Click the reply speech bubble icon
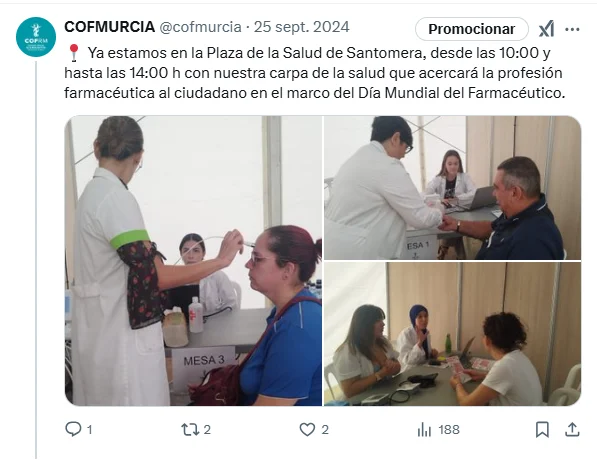Viewport: 597px width, 460px height. tap(73, 429)
